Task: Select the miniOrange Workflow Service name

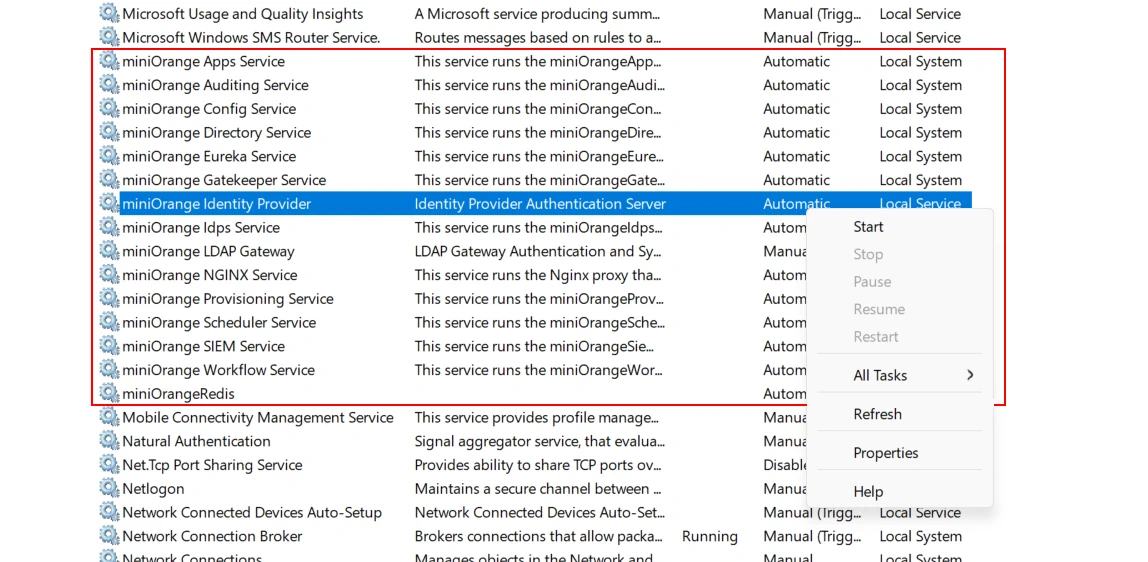Action: (x=218, y=370)
